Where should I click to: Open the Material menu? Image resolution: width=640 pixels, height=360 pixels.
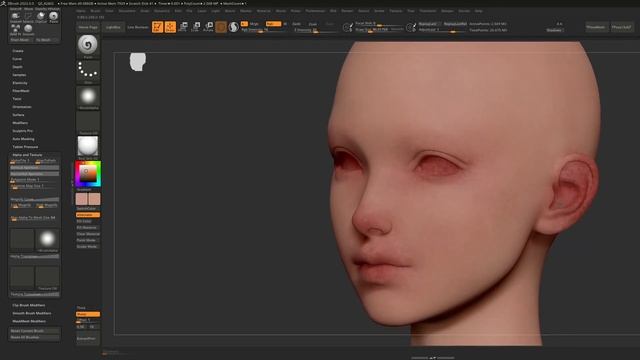click(x=264, y=11)
